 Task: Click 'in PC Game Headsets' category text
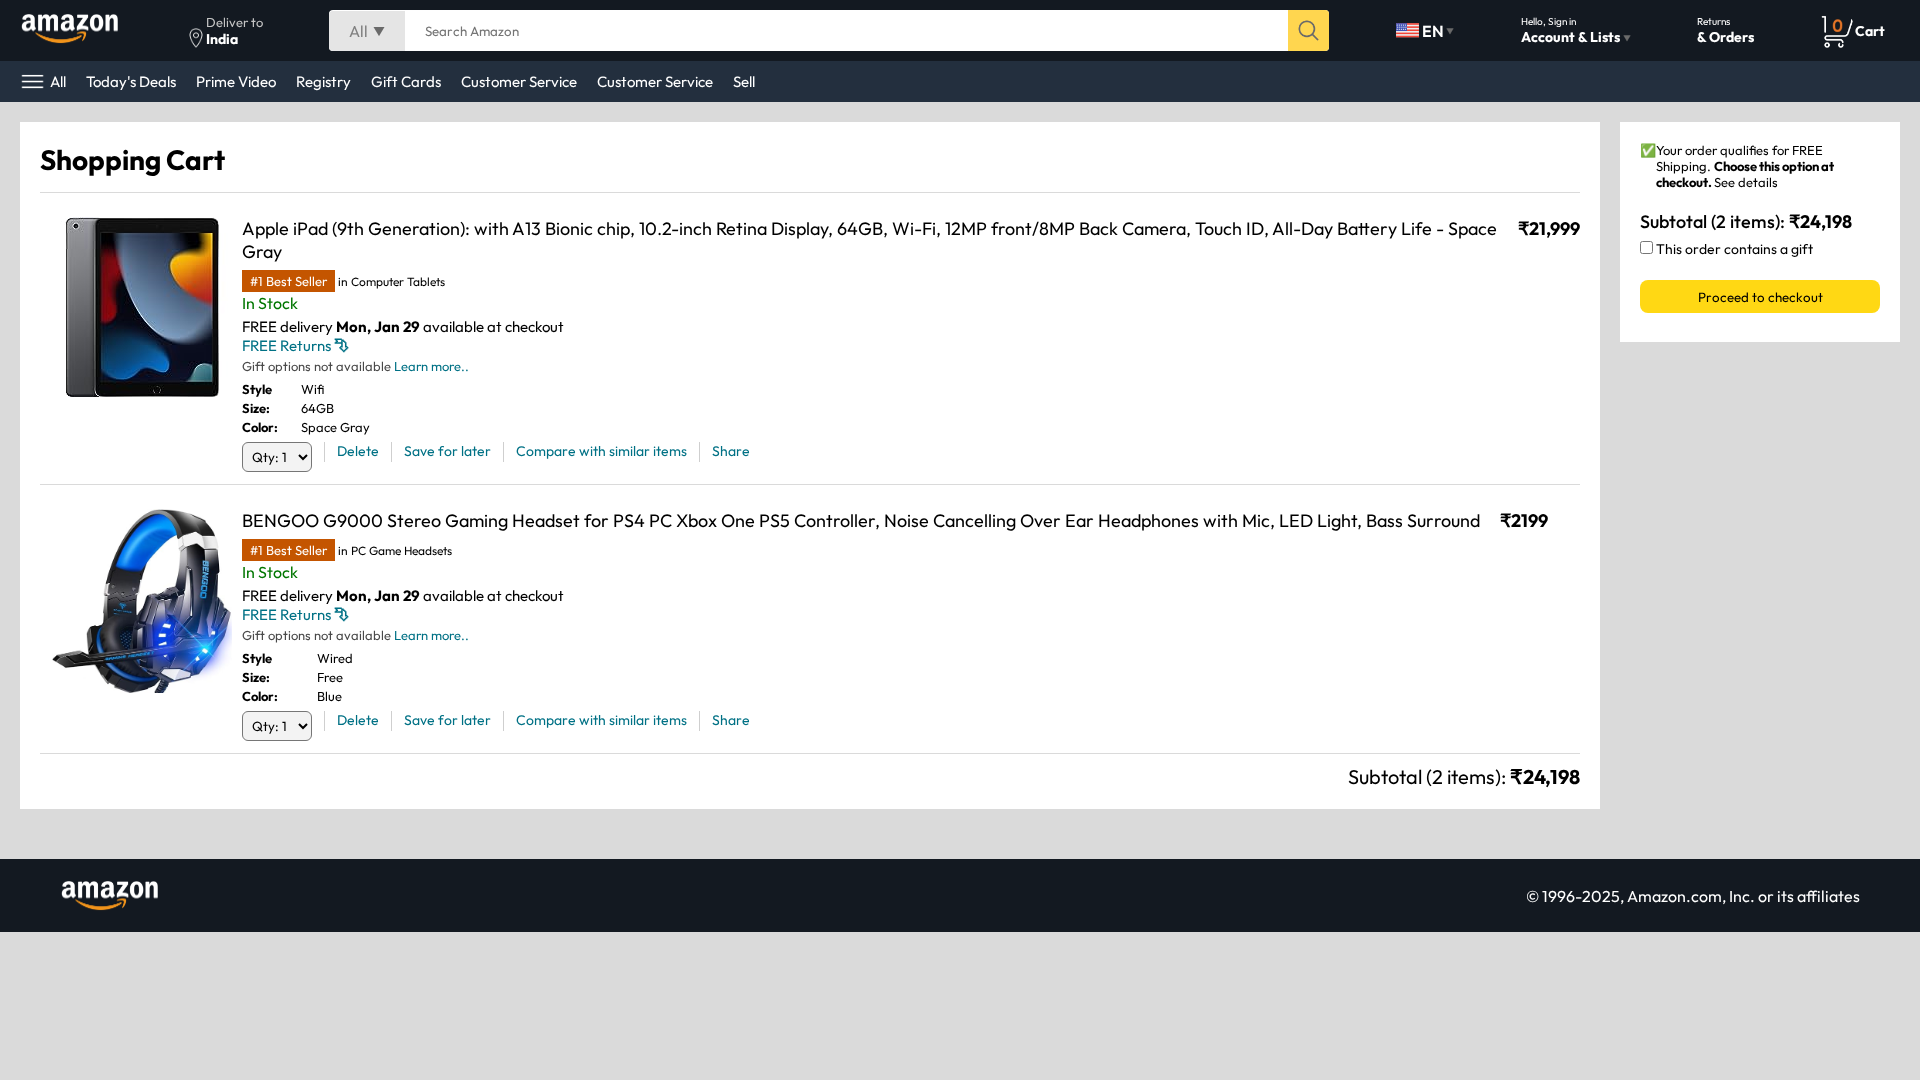395,551
